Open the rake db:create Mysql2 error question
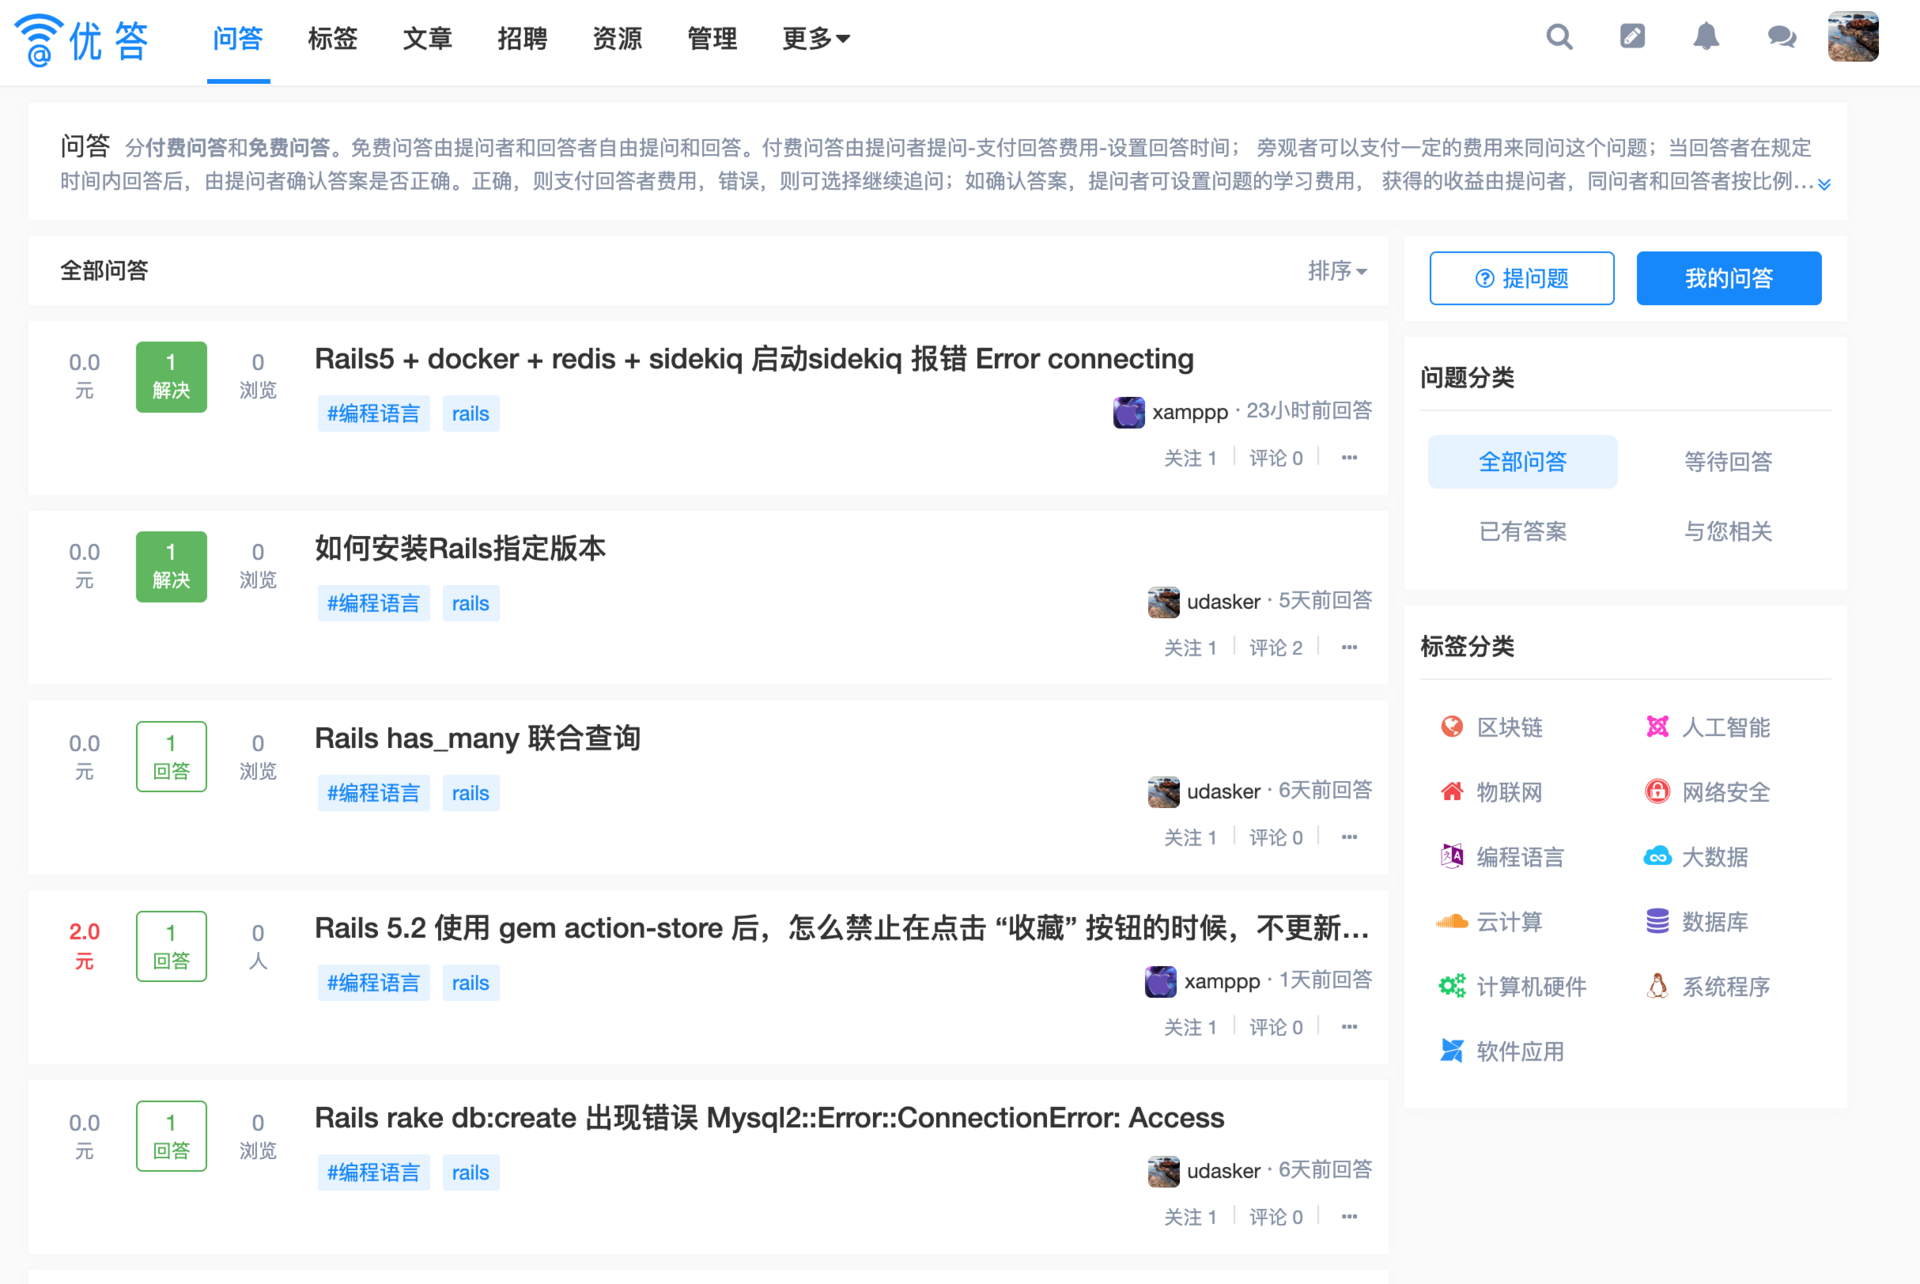 (769, 1118)
